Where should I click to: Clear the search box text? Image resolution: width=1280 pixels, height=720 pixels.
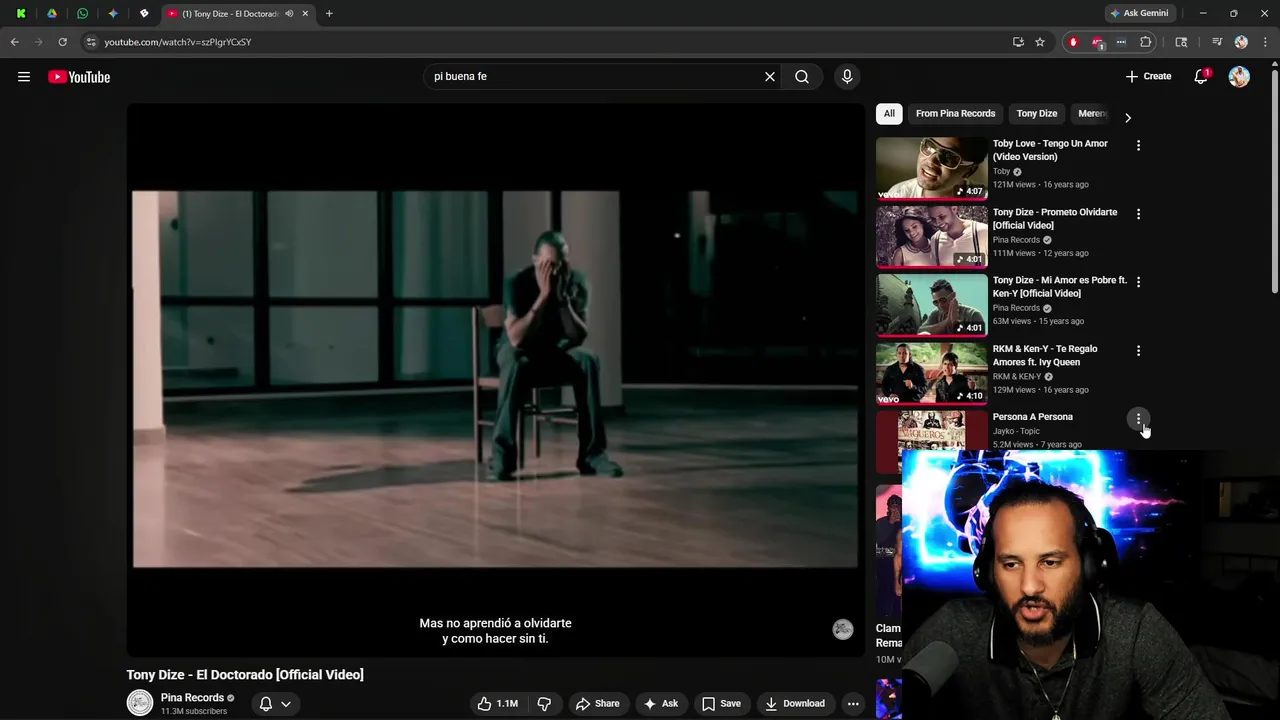(x=770, y=76)
